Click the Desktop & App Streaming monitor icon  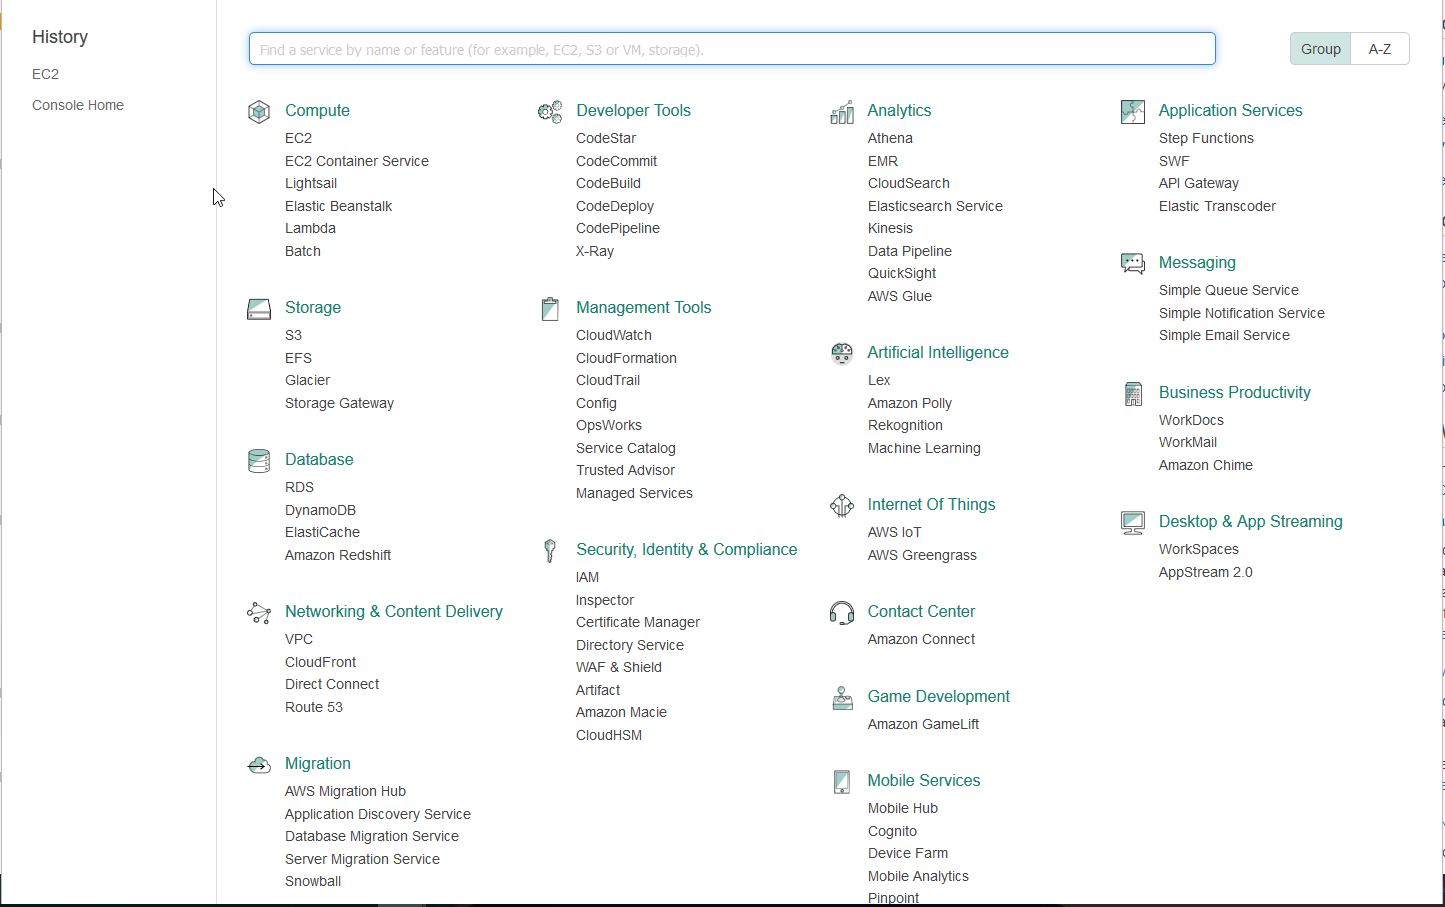coord(1133,523)
